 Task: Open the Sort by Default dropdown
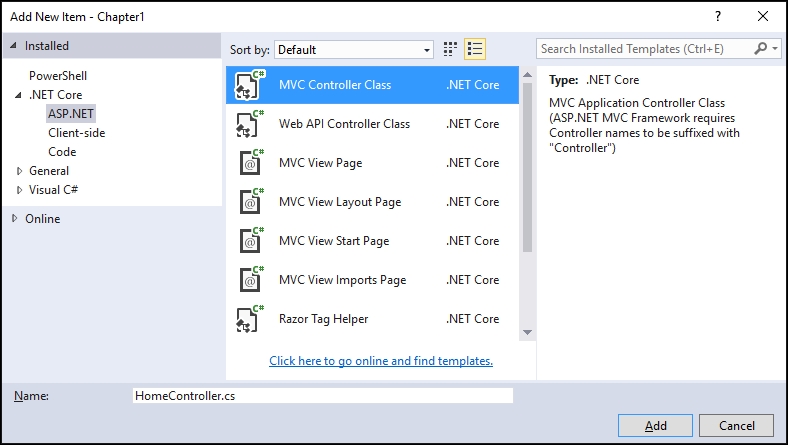[x=354, y=50]
